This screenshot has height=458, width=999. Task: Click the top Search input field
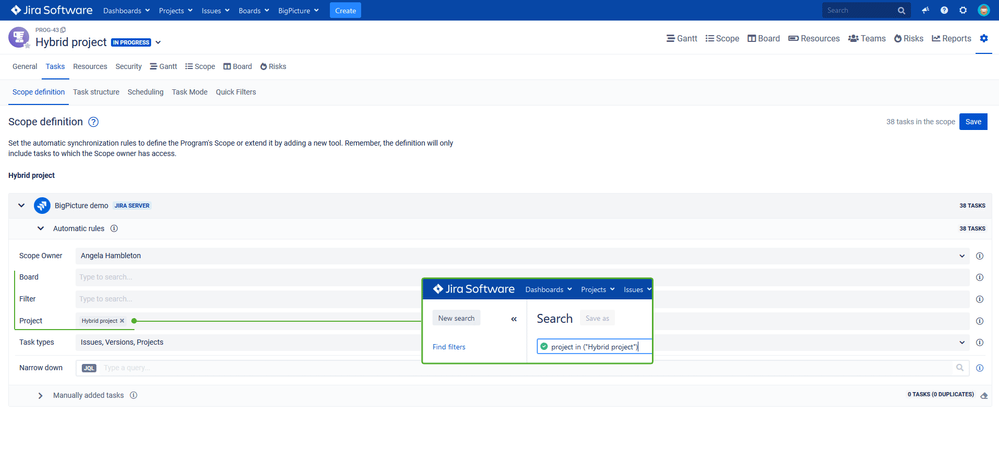coord(866,10)
